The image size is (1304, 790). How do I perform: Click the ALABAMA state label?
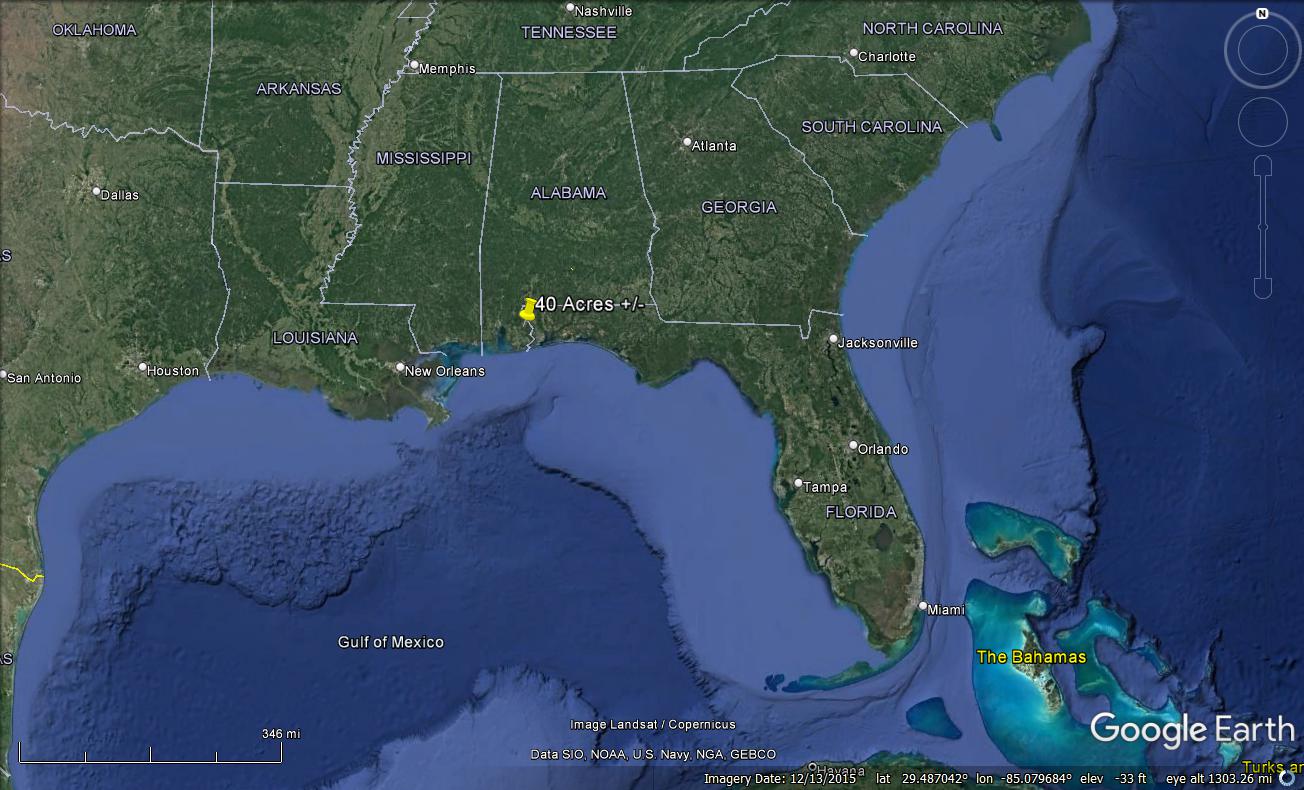tap(568, 193)
